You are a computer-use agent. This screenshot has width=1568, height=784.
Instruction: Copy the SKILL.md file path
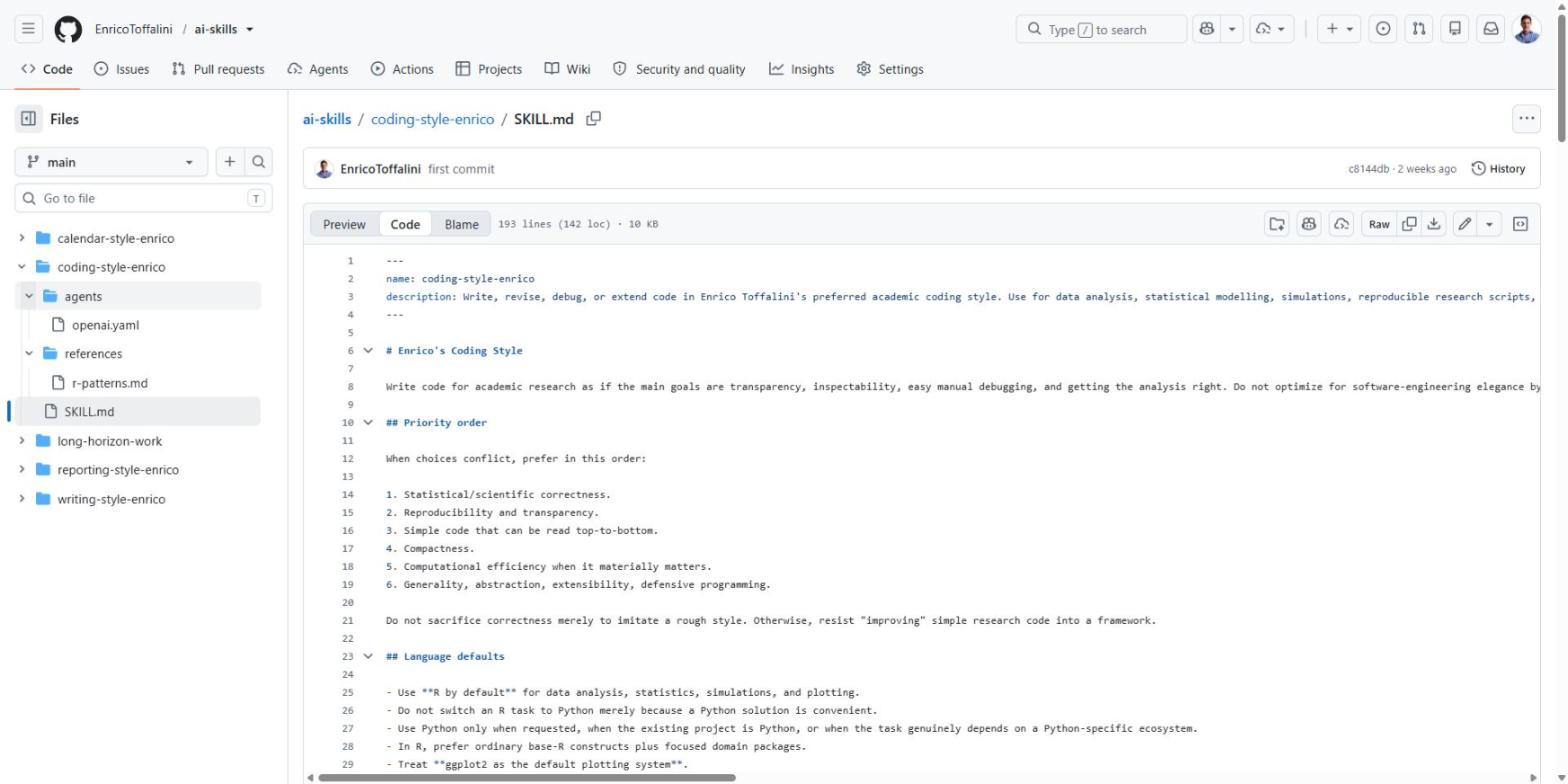pos(593,119)
